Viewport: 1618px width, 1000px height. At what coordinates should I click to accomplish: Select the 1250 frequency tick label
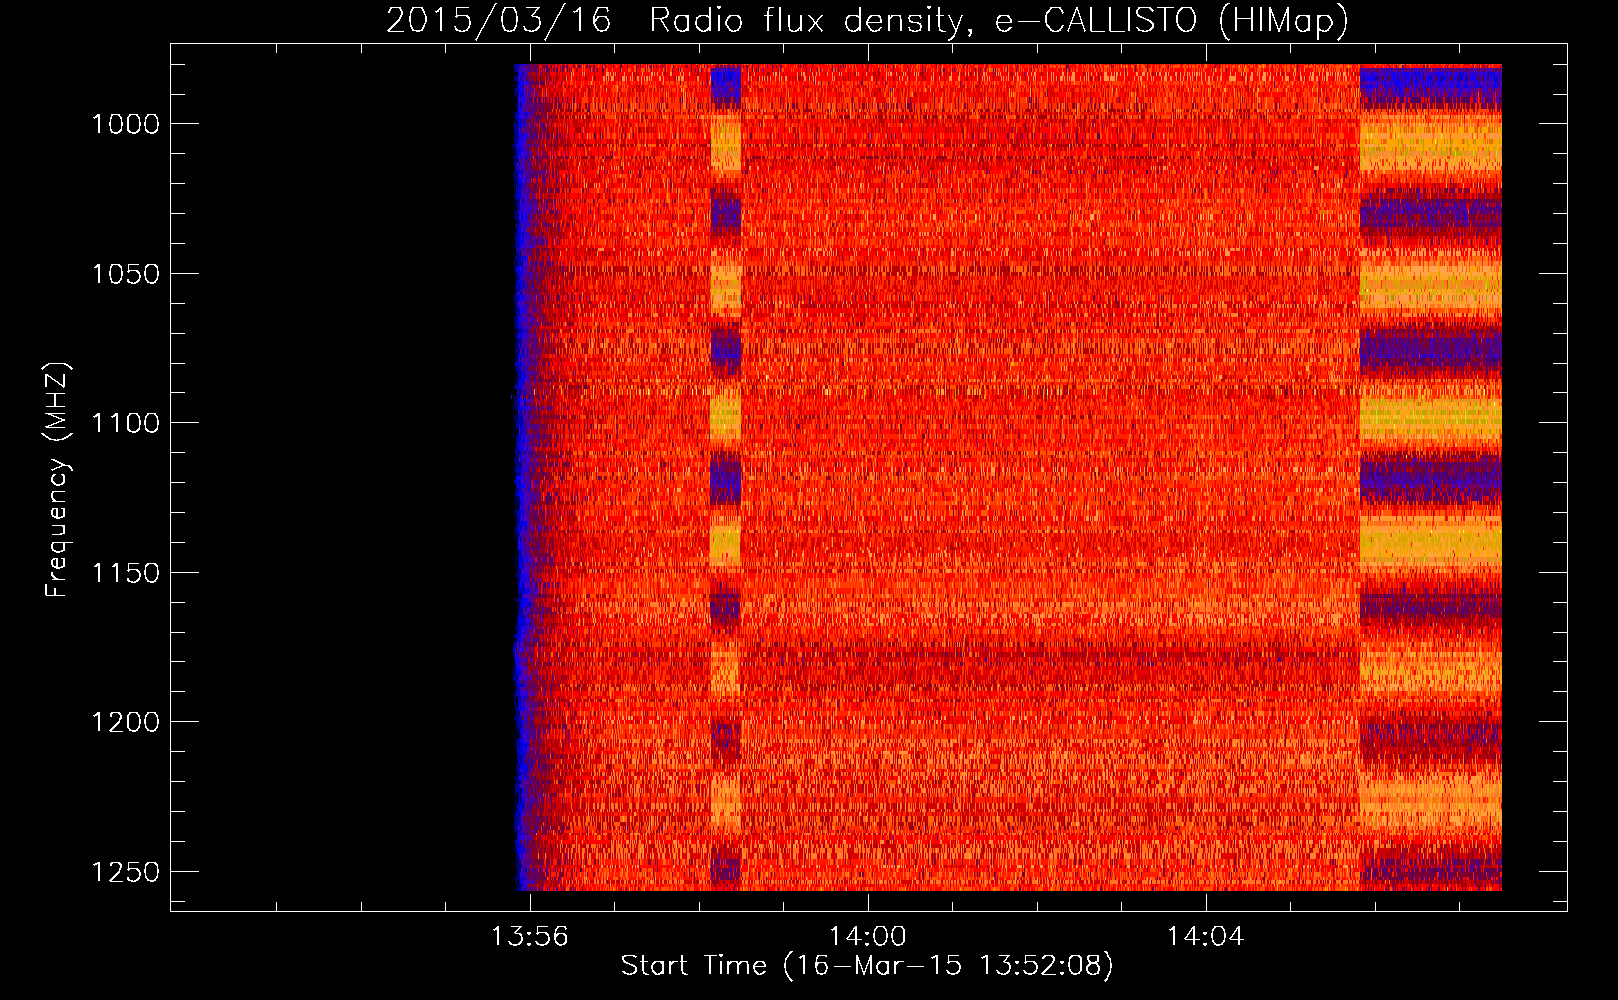pos(125,872)
